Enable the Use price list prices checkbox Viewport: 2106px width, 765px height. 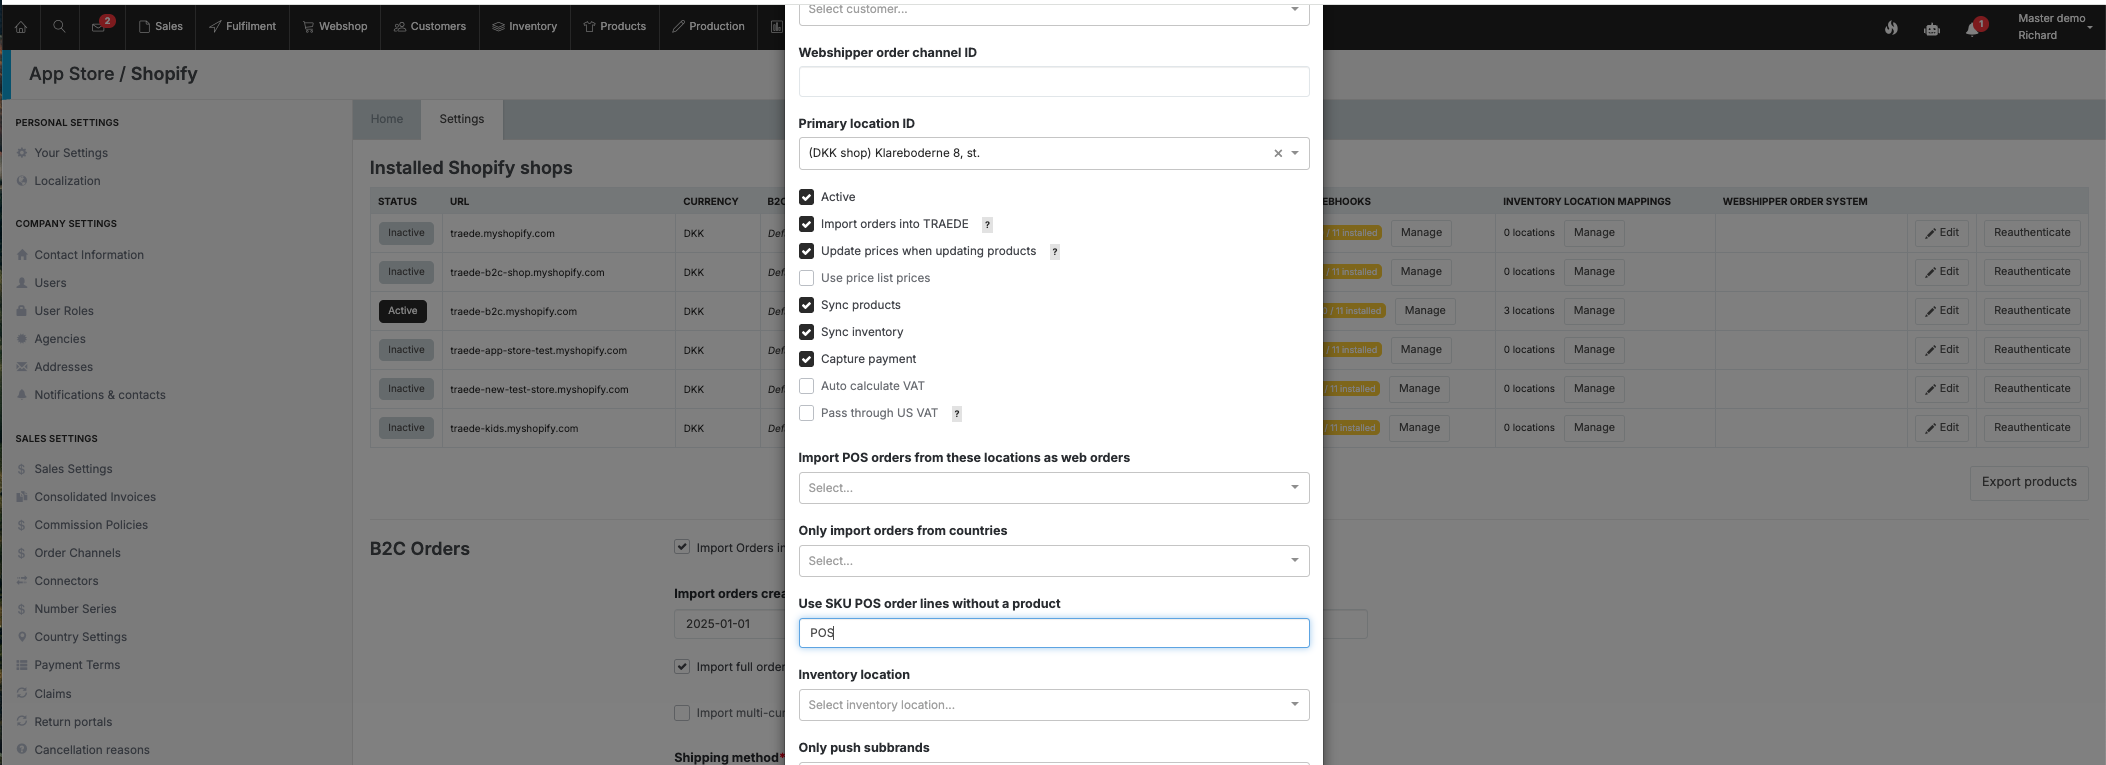(807, 278)
